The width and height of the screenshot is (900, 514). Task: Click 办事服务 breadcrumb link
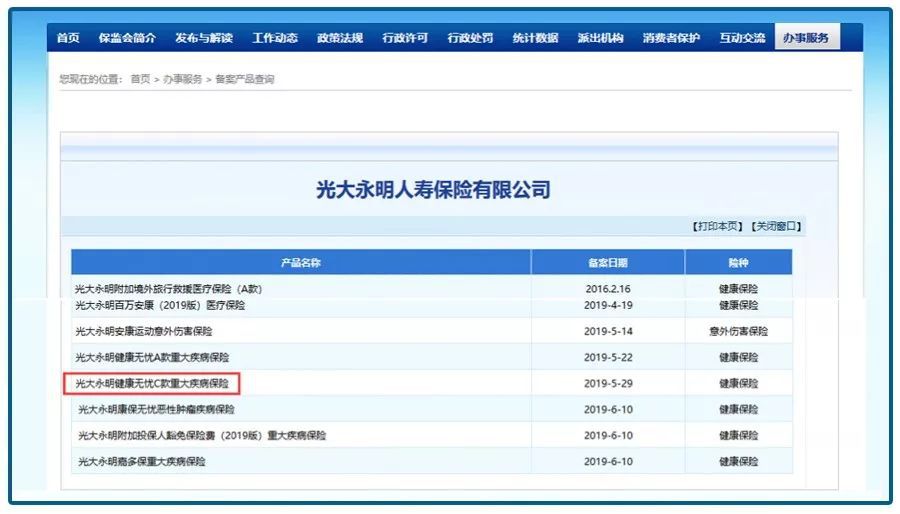point(183,79)
